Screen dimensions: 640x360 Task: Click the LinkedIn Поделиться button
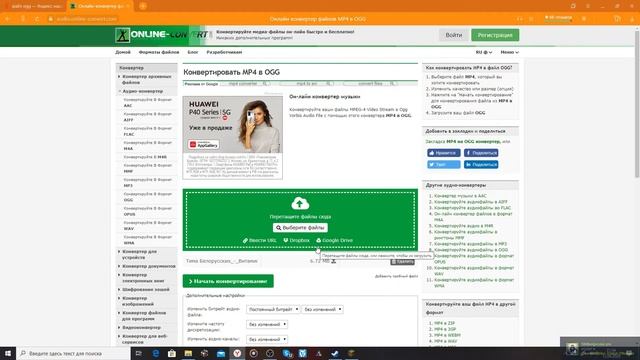point(481,164)
